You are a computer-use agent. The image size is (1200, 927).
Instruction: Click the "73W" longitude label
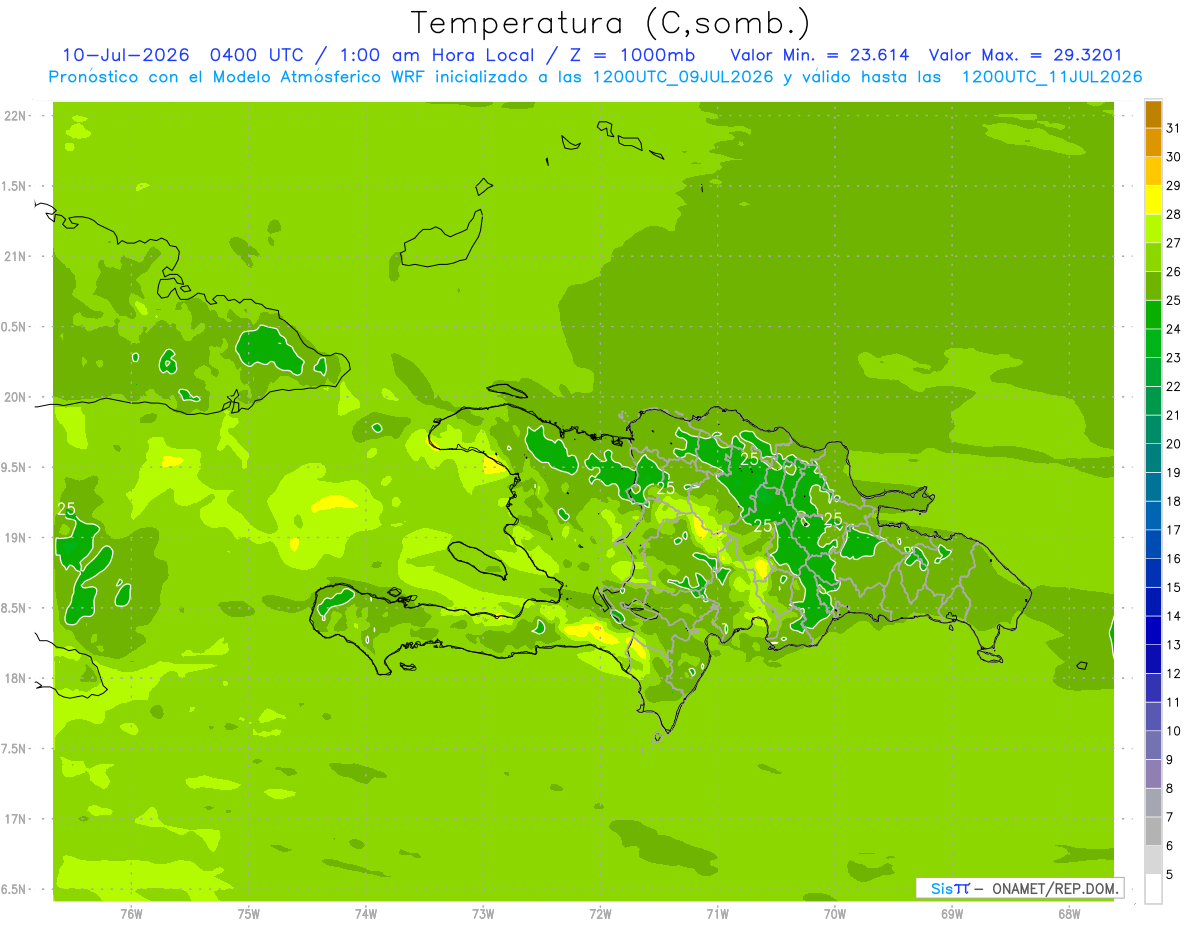(x=483, y=914)
